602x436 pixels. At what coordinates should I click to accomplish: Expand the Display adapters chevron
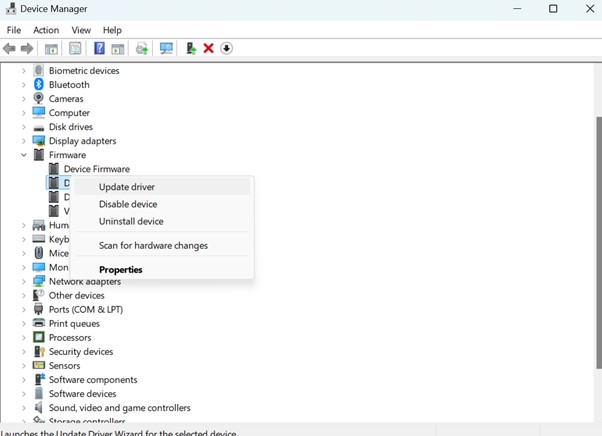click(23, 141)
